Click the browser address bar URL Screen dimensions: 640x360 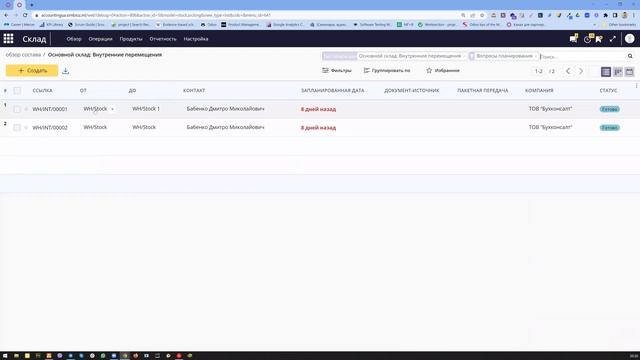(155, 15)
